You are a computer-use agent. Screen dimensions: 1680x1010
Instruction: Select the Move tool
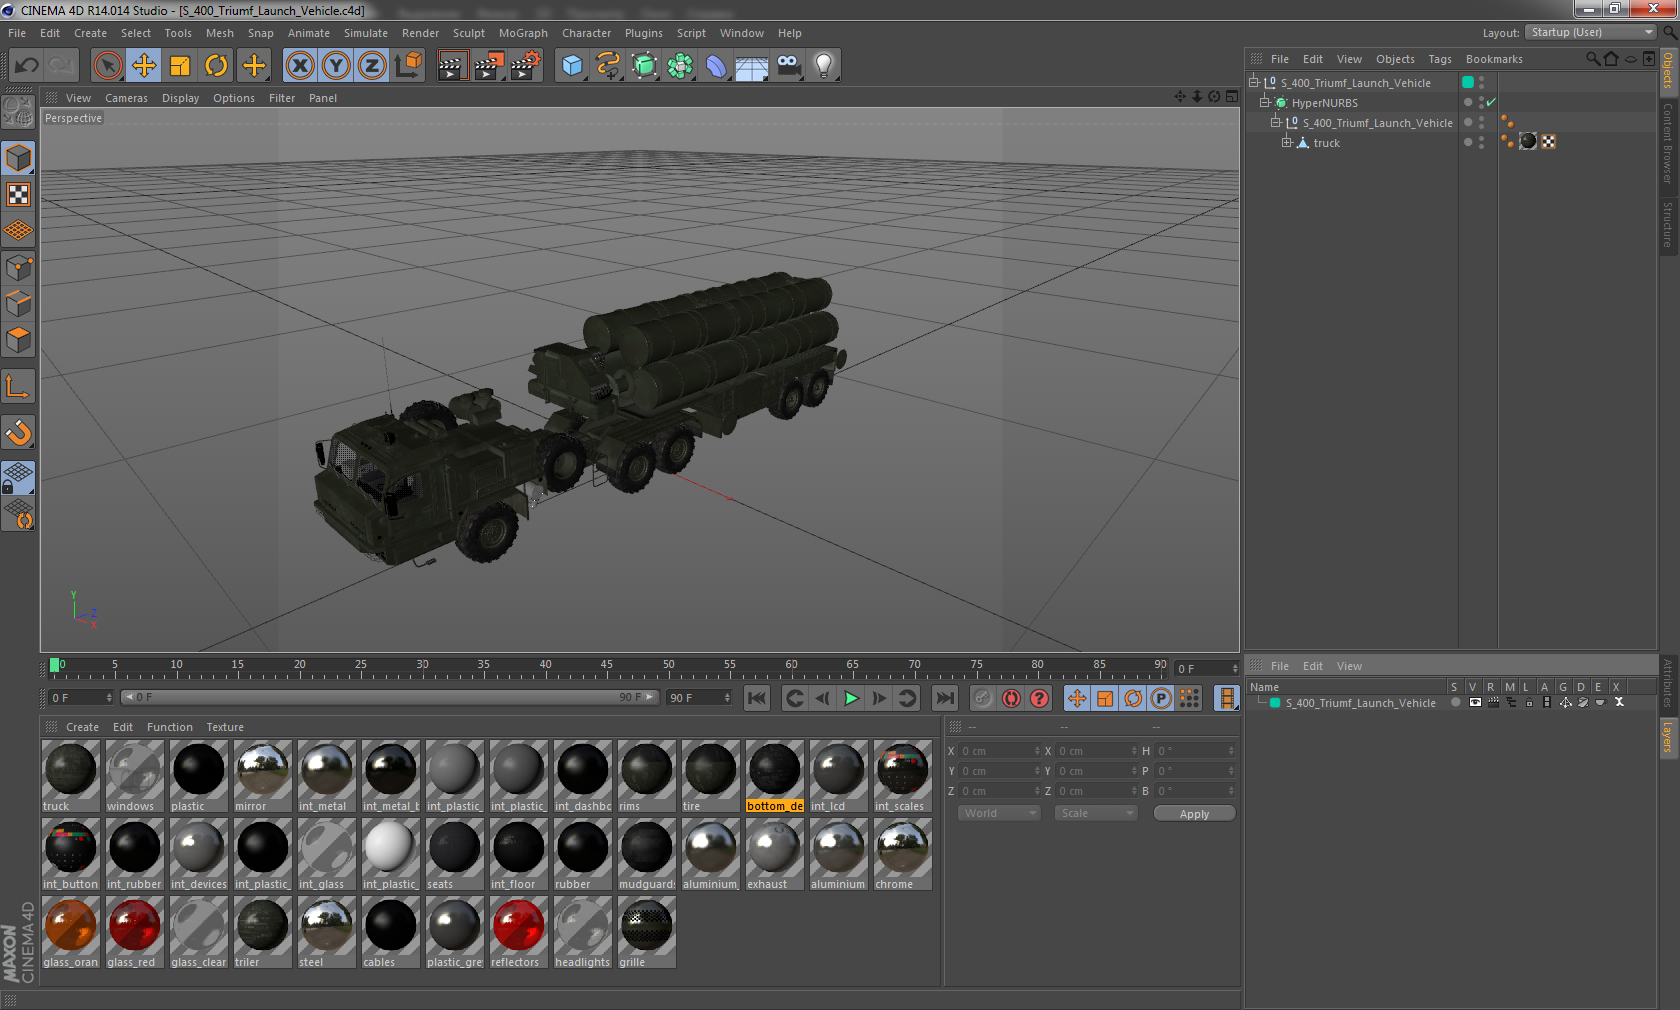[144, 66]
